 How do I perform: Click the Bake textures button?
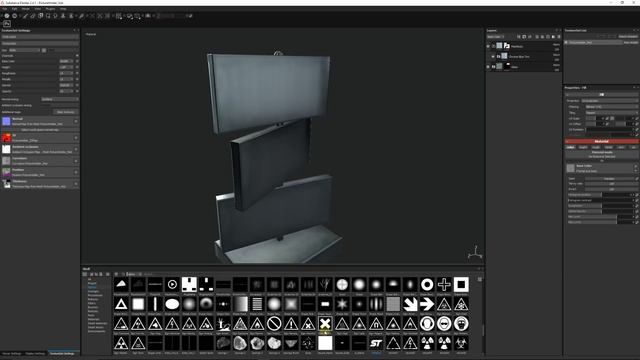pyautogui.click(x=66, y=112)
